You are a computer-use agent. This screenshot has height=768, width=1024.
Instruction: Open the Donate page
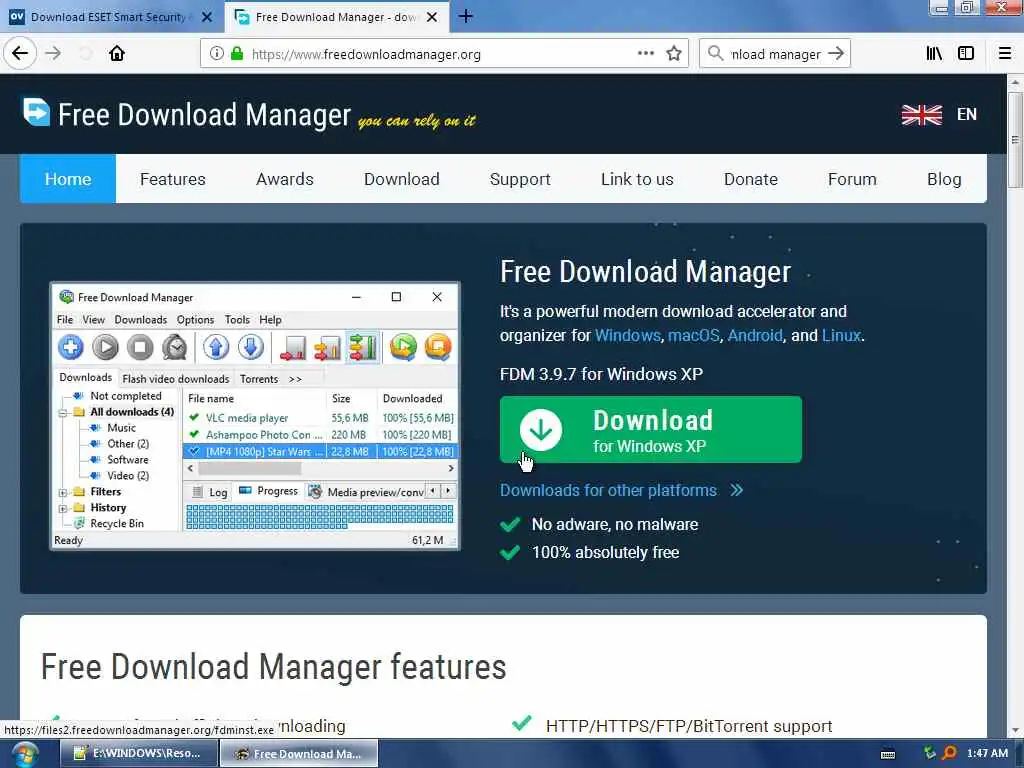pos(750,179)
